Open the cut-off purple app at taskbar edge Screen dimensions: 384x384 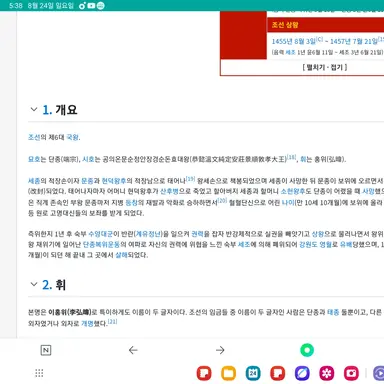(379, 373)
